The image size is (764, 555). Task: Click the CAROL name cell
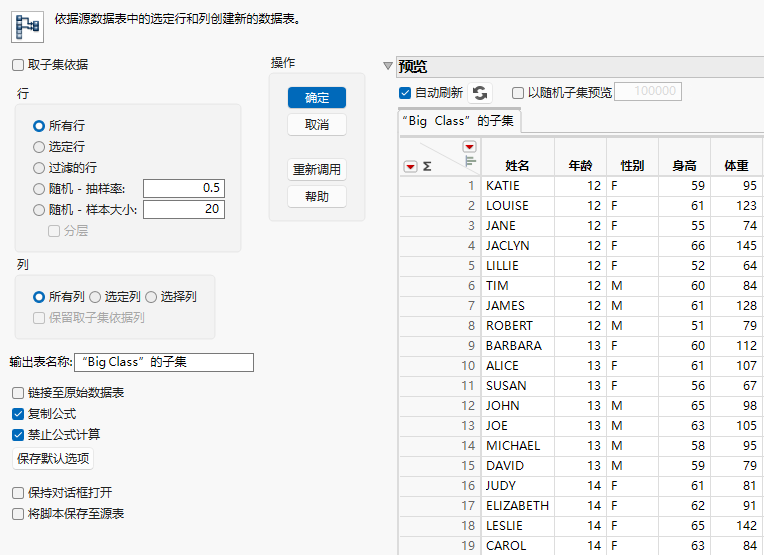tap(517, 546)
